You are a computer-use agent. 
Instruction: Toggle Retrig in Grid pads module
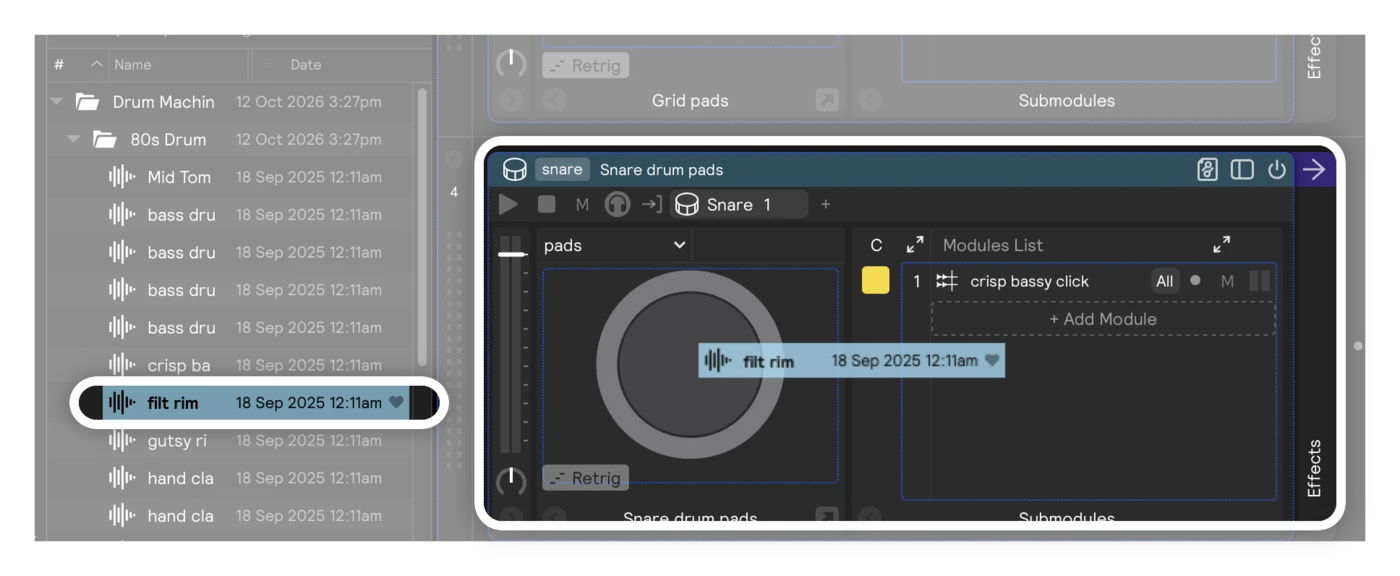[x=586, y=66]
